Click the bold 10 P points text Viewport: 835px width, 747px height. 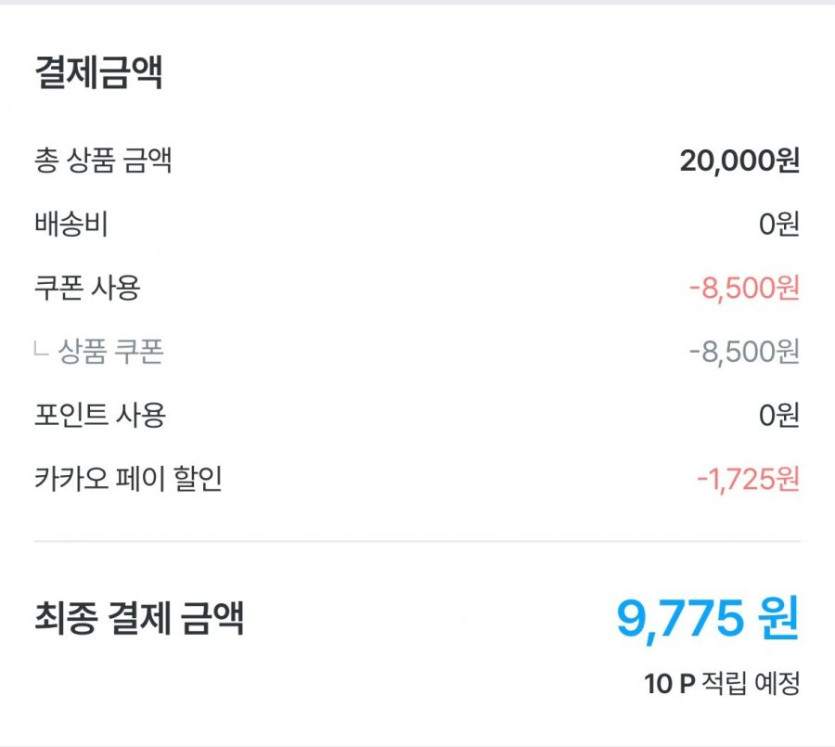click(x=669, y=684)
